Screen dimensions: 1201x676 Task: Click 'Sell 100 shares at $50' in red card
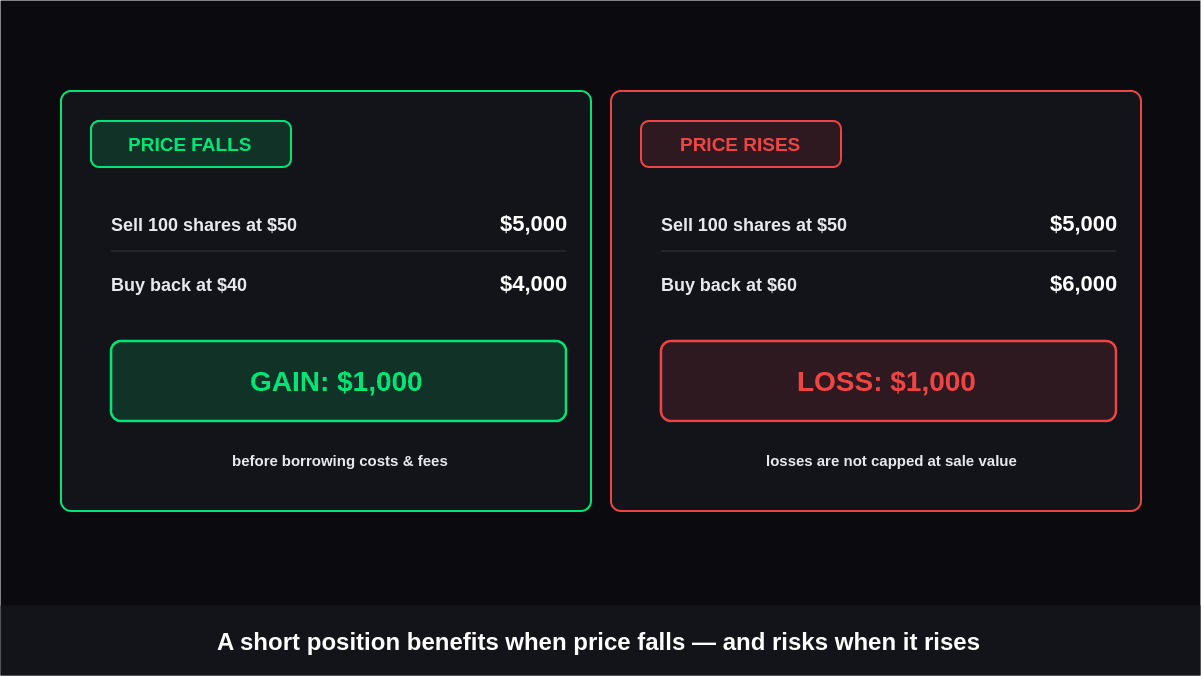754,225
